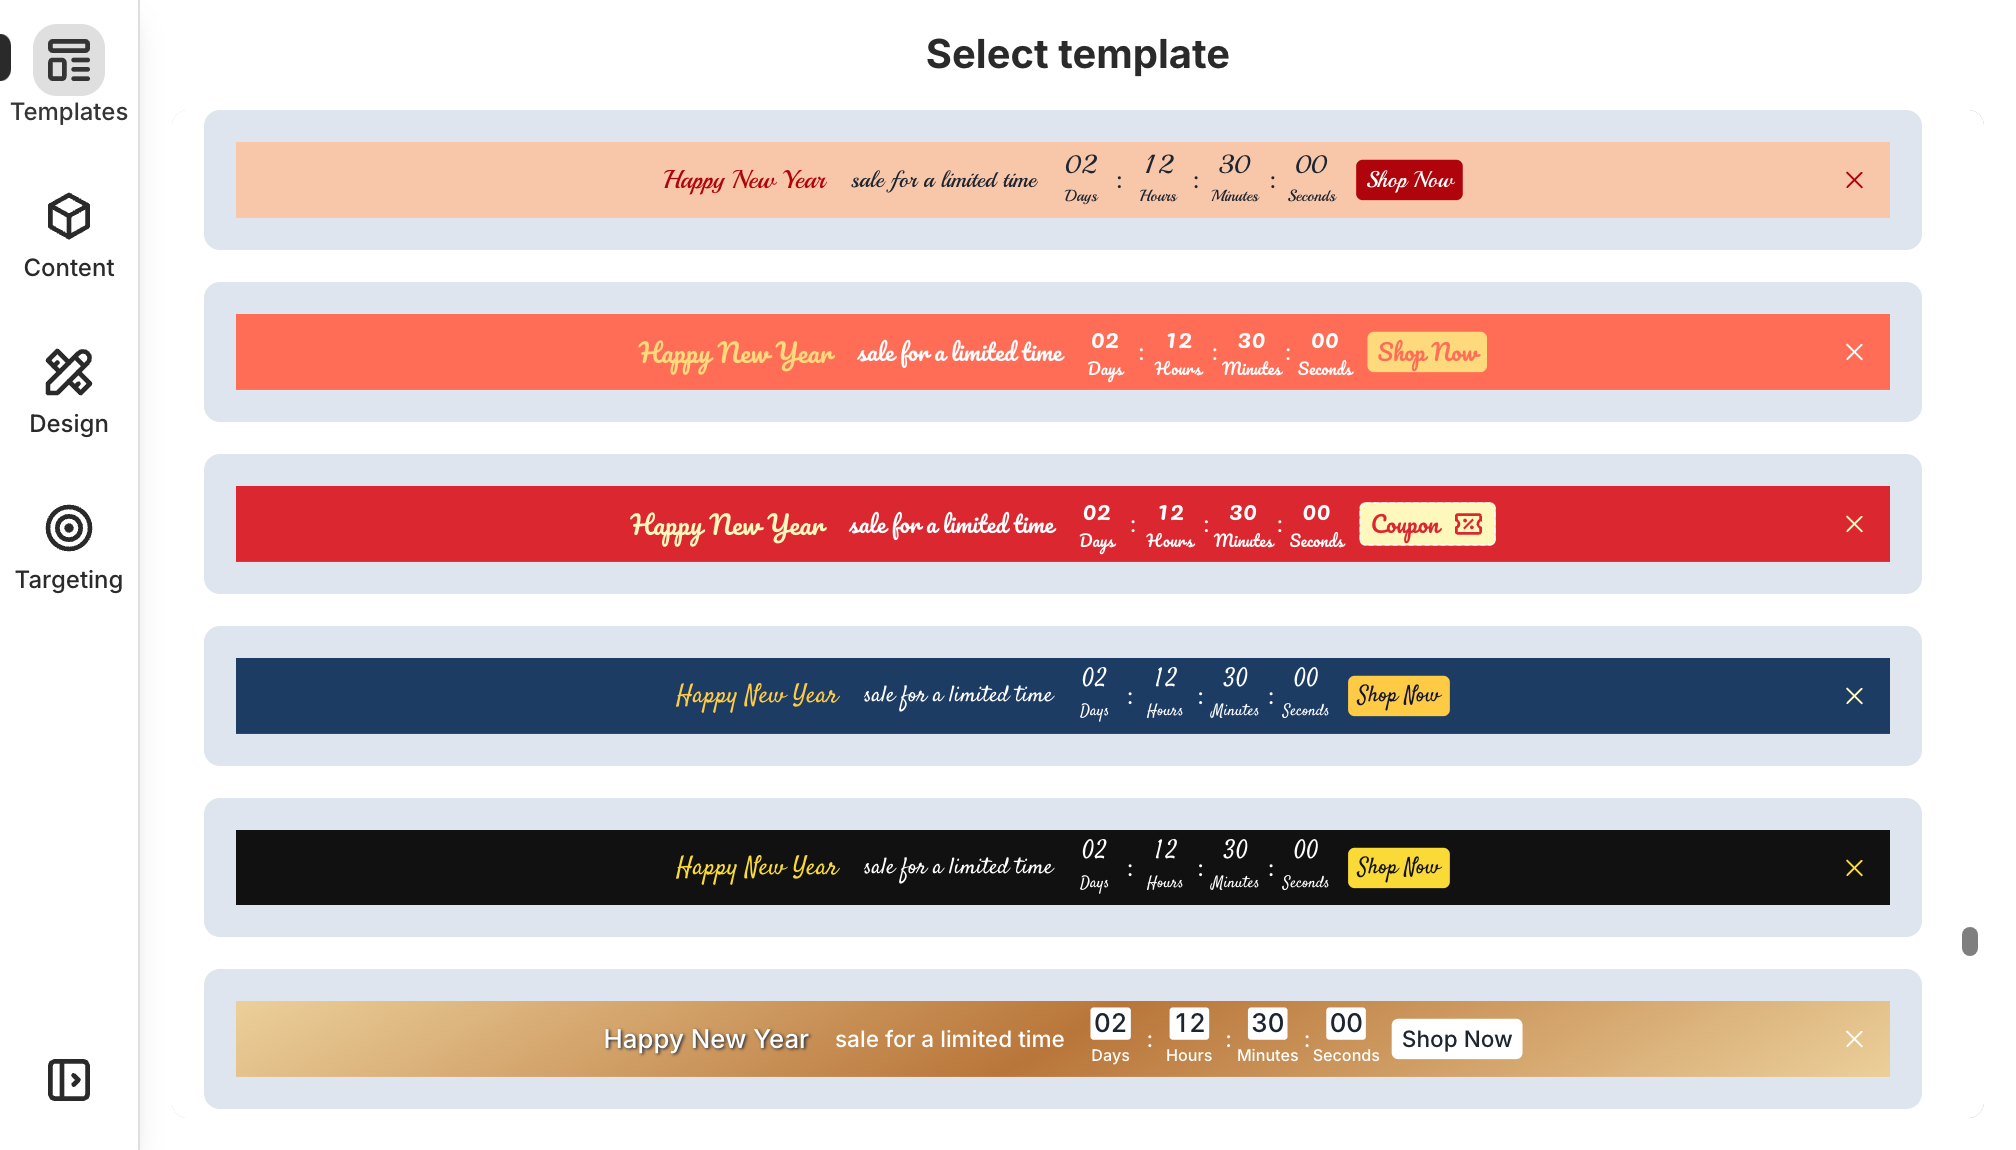Select the coral orange template card

1063,352
